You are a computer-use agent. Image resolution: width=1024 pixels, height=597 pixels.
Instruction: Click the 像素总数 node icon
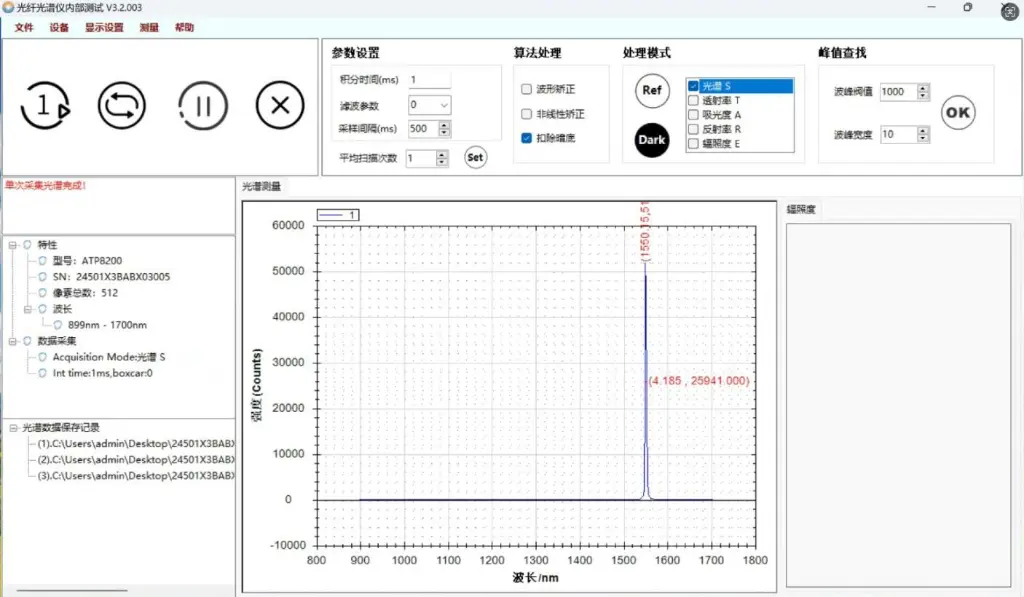[42, 293]
